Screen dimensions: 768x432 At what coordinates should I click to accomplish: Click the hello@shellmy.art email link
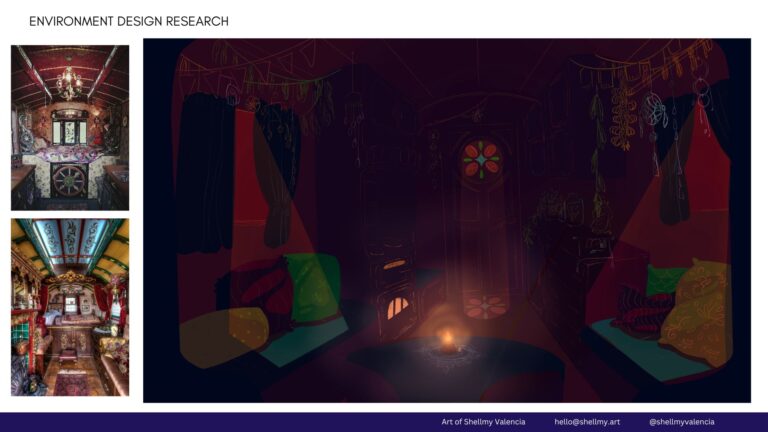[x=587, y=422]
